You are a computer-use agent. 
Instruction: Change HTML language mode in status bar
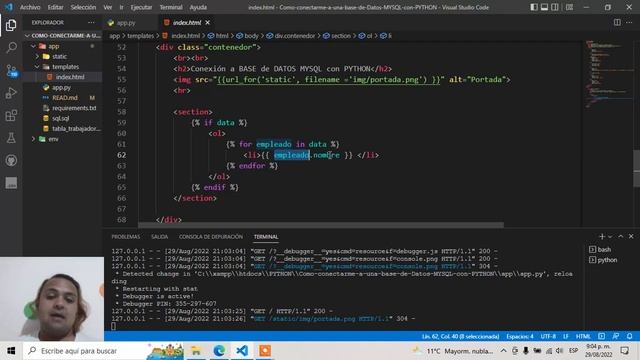pos(583,336)
